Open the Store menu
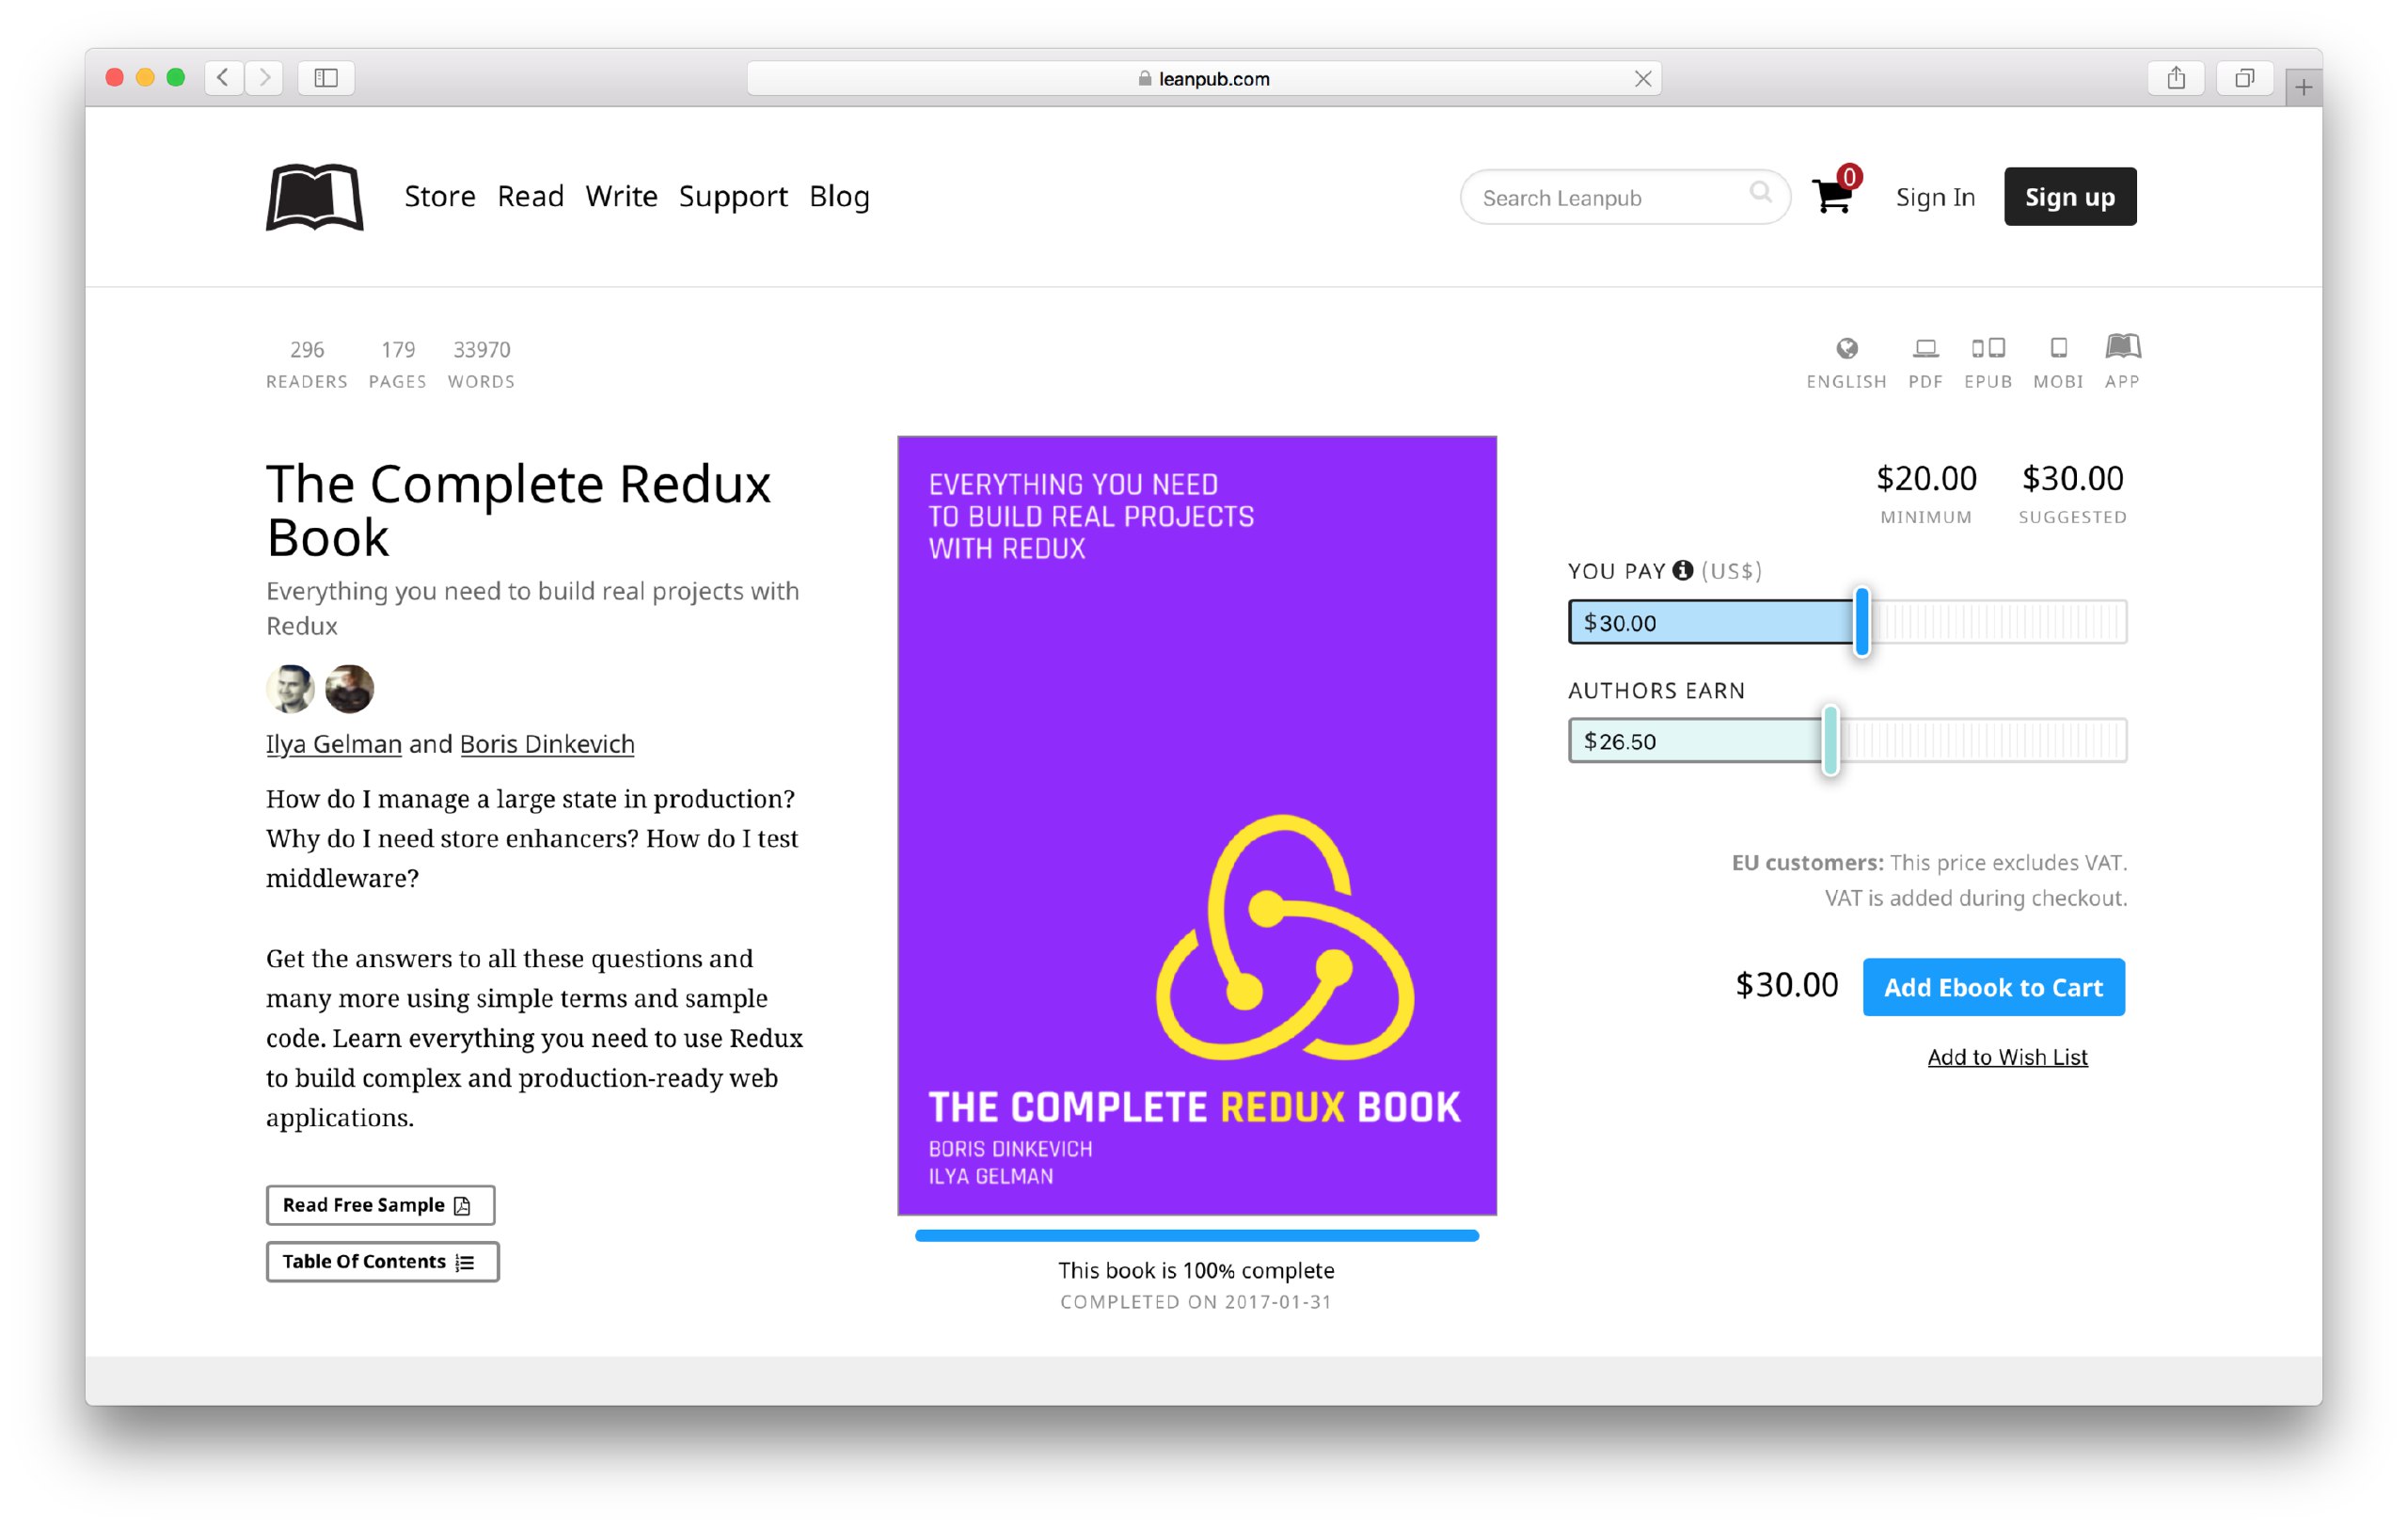Screen dimensions: 2408x1528 [x=440, y=196]
